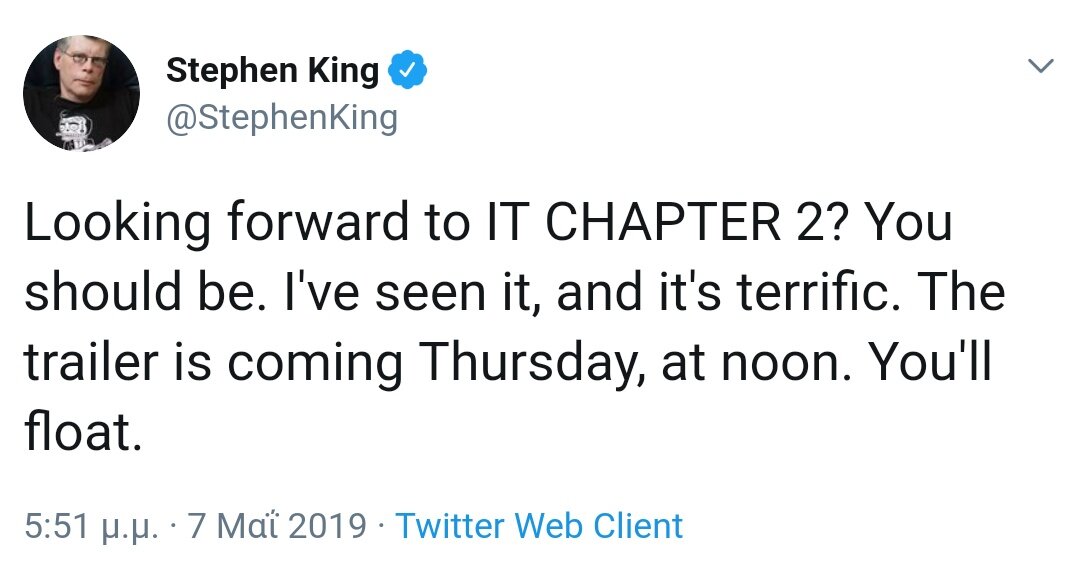Click the Twitter Web Client source link
Viewport: 1080px width, 577px height.
539,526
